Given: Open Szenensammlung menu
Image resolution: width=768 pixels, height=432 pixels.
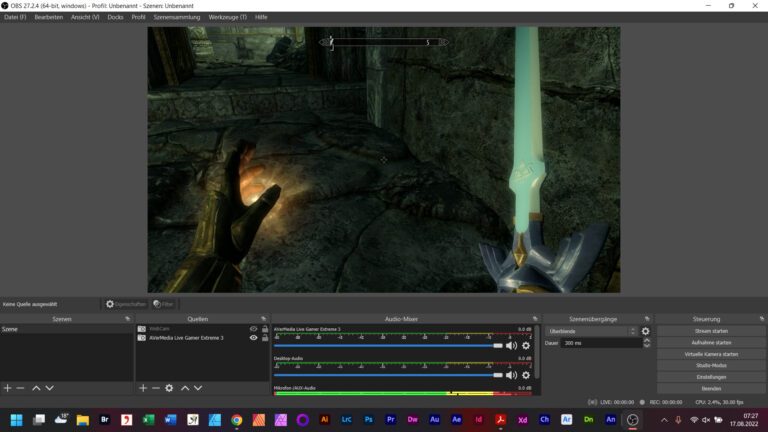Looking at the screenshot, I should pyautogui.click(x=177, y=17).
